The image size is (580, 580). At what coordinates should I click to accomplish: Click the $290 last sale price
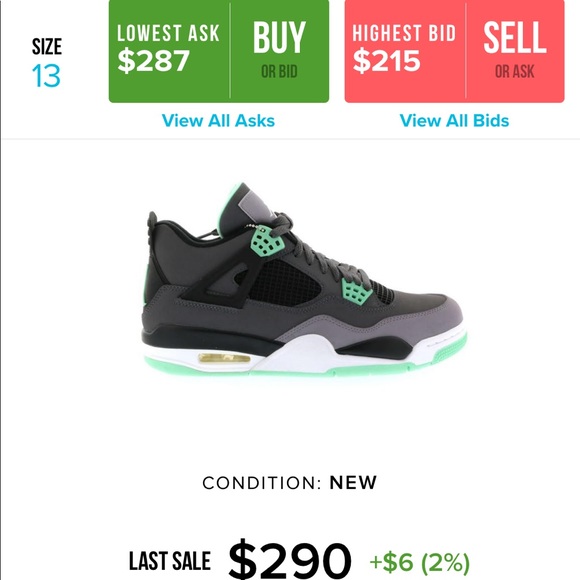coord(289,559)
